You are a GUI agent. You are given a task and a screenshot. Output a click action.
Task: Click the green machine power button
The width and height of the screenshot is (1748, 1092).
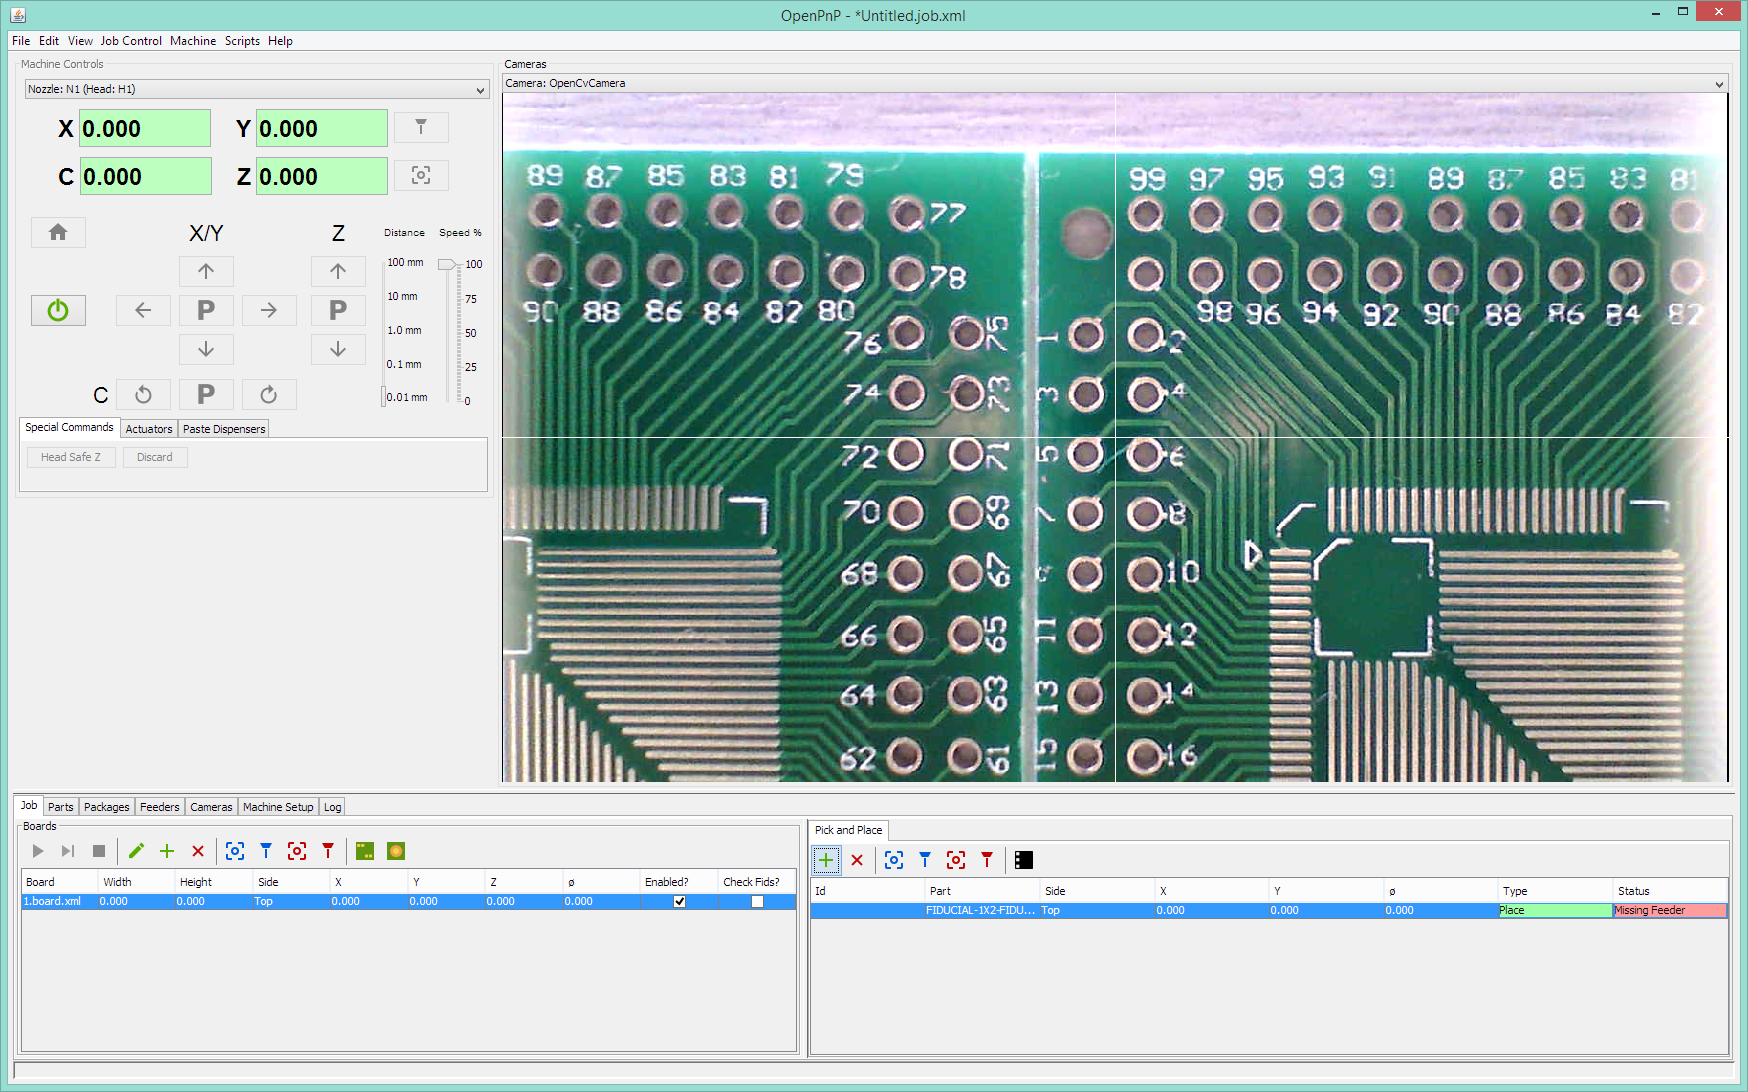click(x=58, y=310)
